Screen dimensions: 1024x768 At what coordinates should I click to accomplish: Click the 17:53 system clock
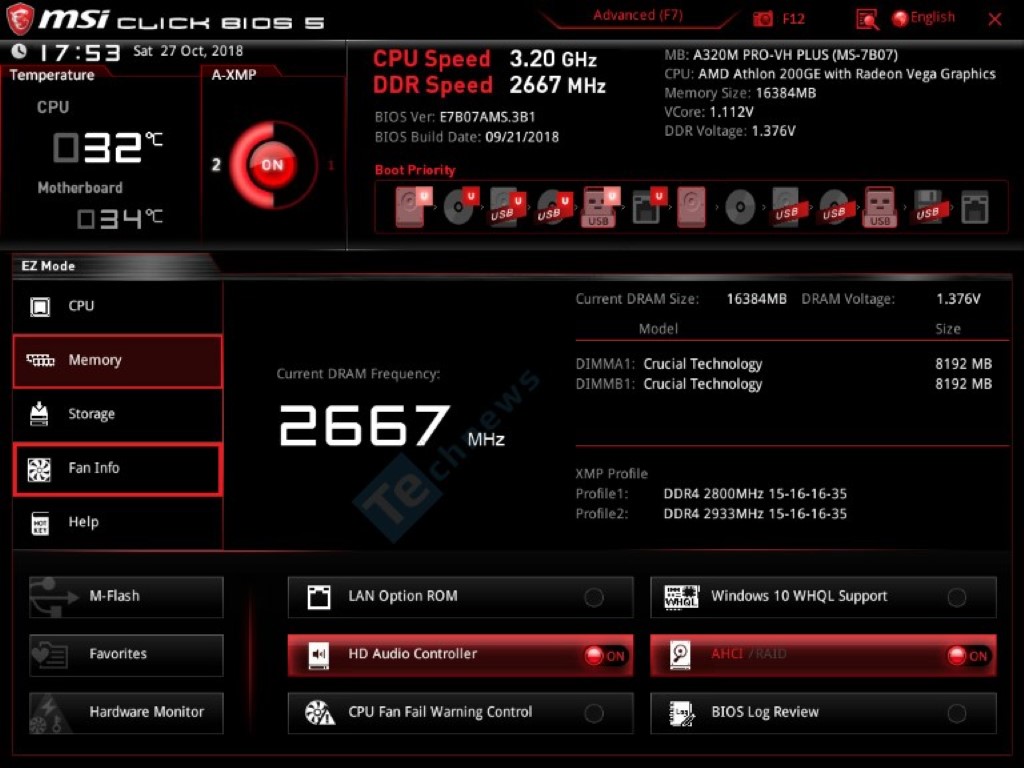[x=80, y=53]
